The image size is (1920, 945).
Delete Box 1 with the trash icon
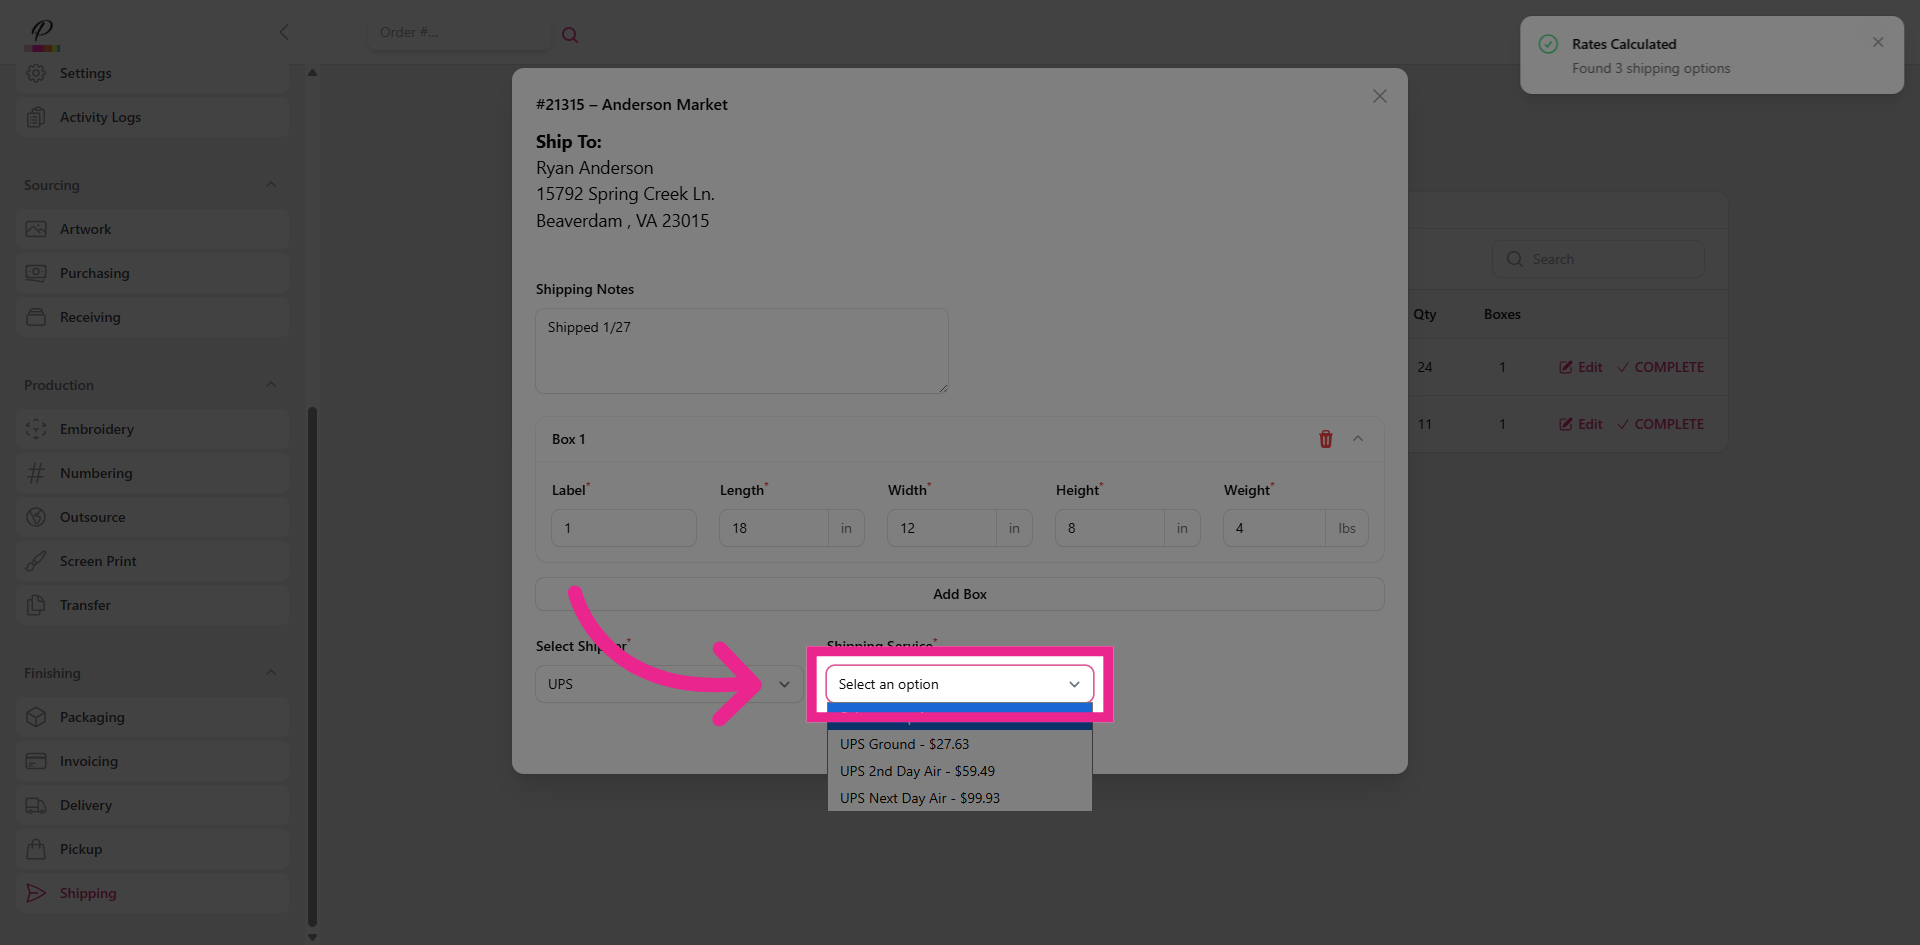[x=1325, y=439]
